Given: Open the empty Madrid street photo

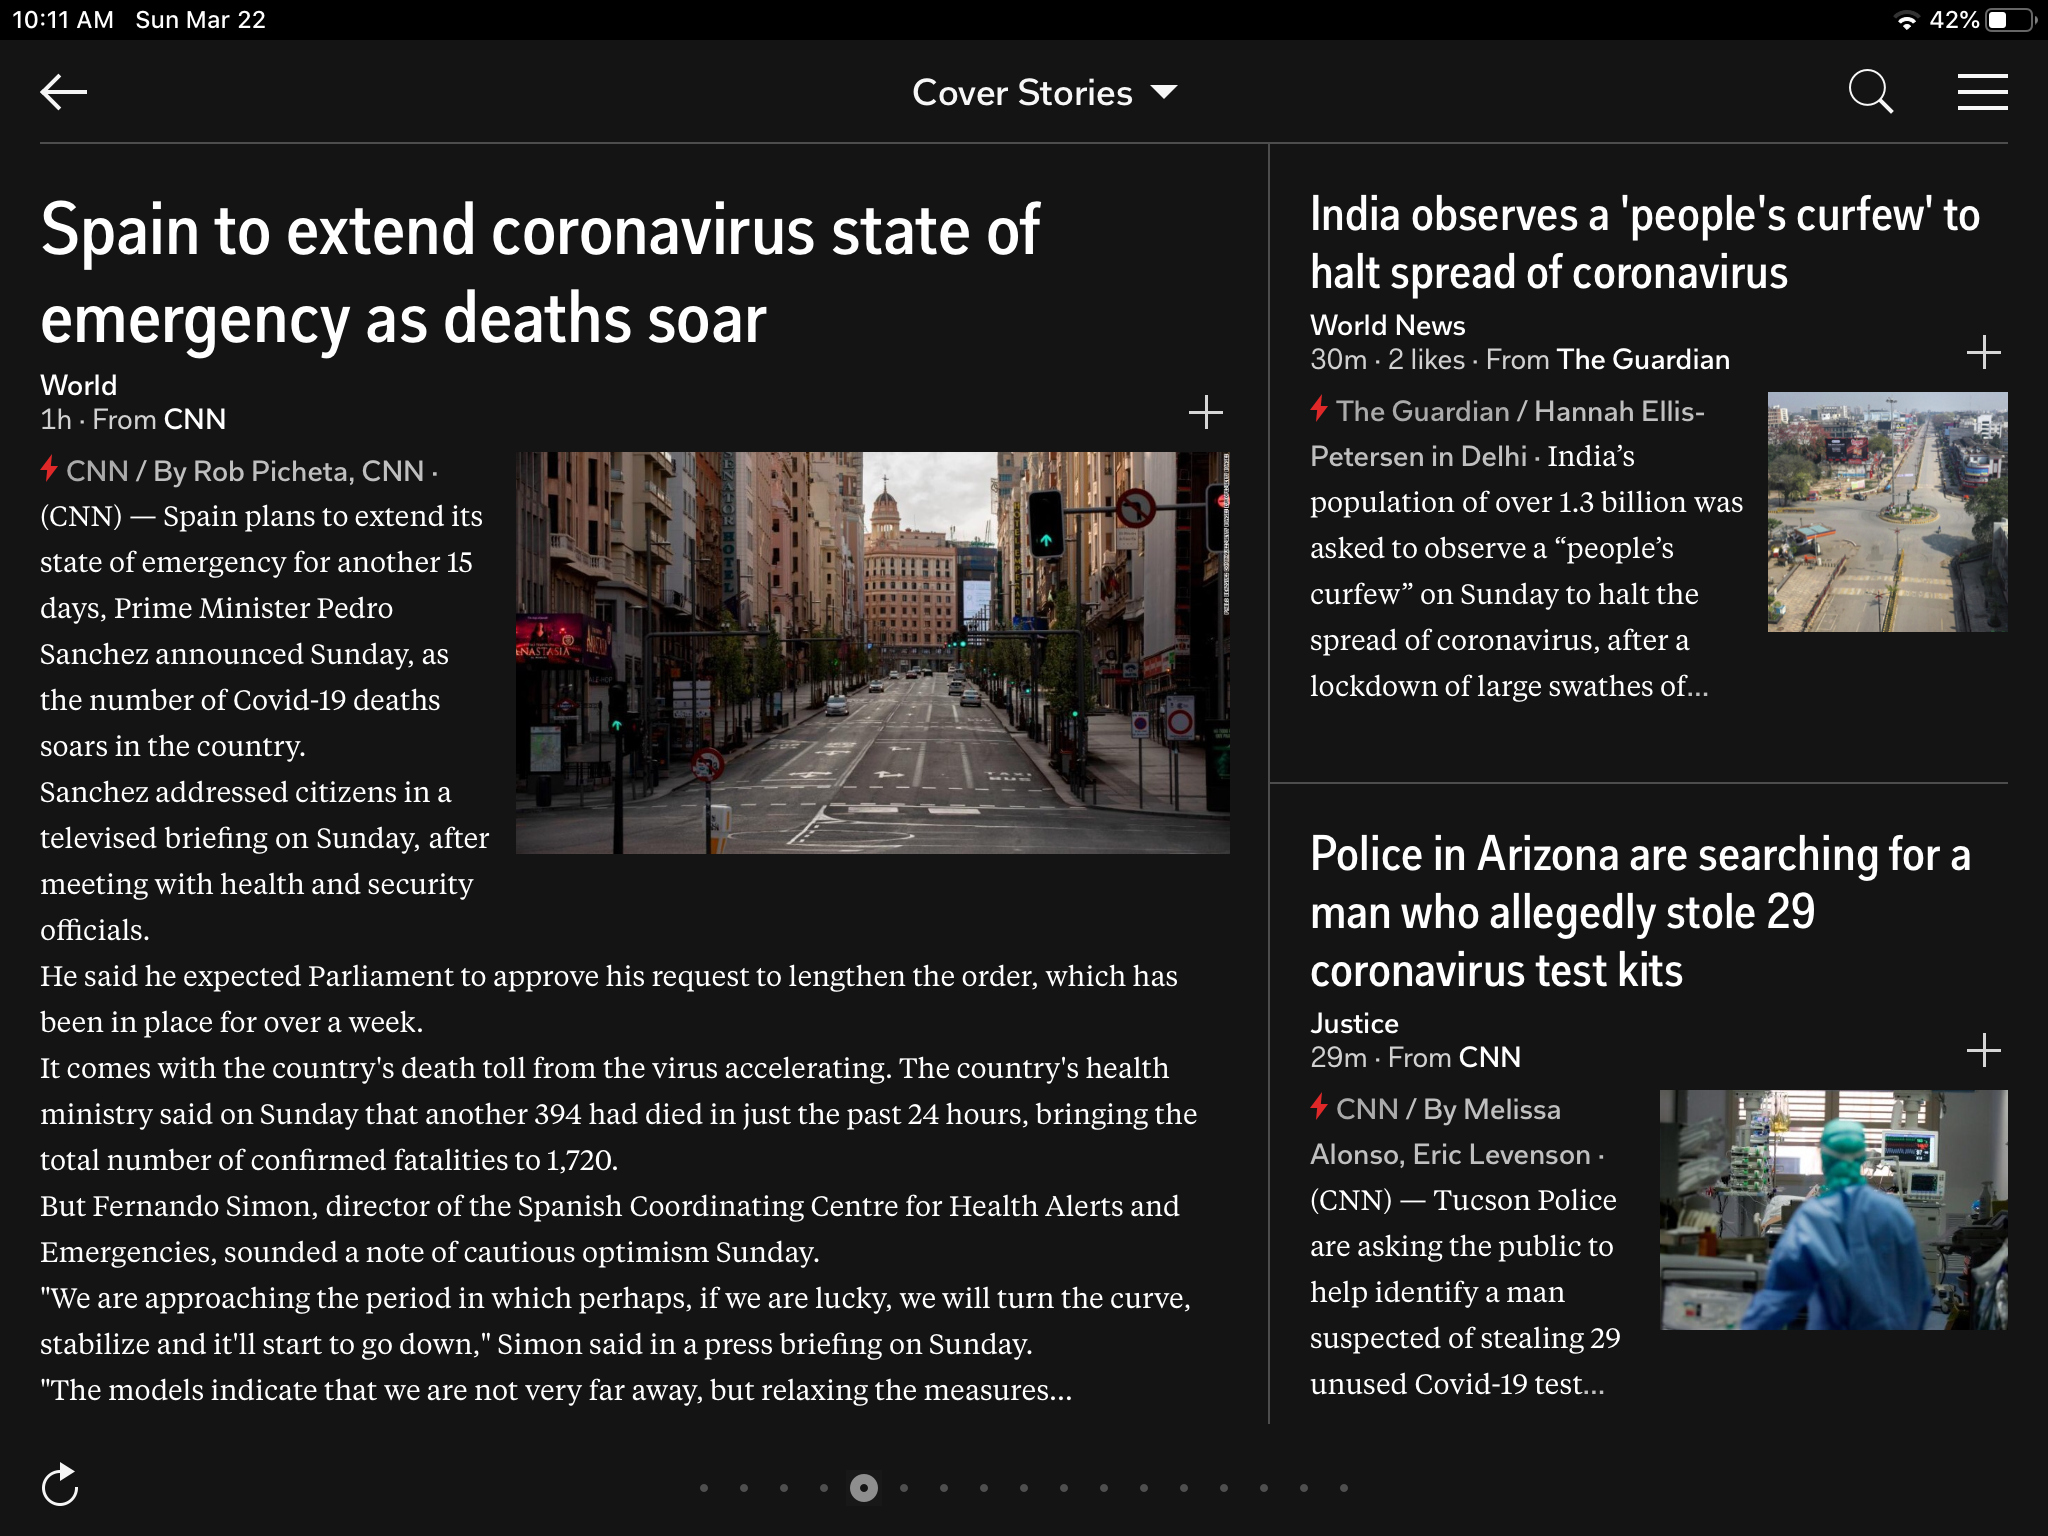Looking at the screenshot, I should coord(872,652).
